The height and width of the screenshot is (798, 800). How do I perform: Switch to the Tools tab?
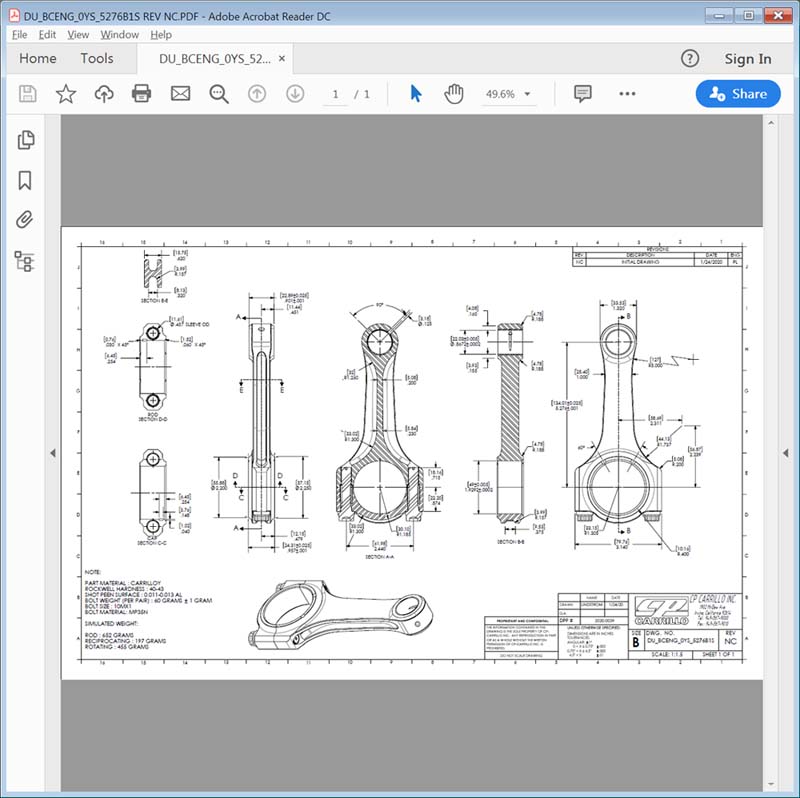pyautogui.click(x=97, y=59)
